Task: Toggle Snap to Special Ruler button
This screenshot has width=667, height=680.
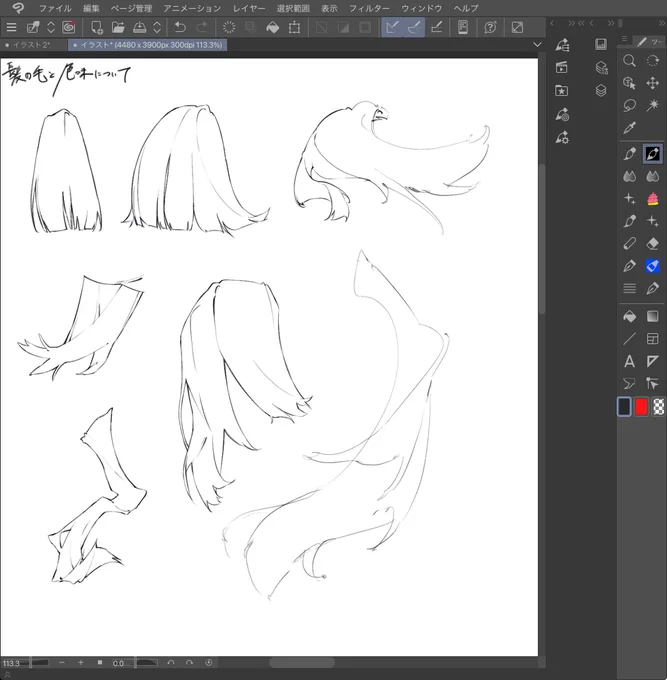Action: point(414,28)
